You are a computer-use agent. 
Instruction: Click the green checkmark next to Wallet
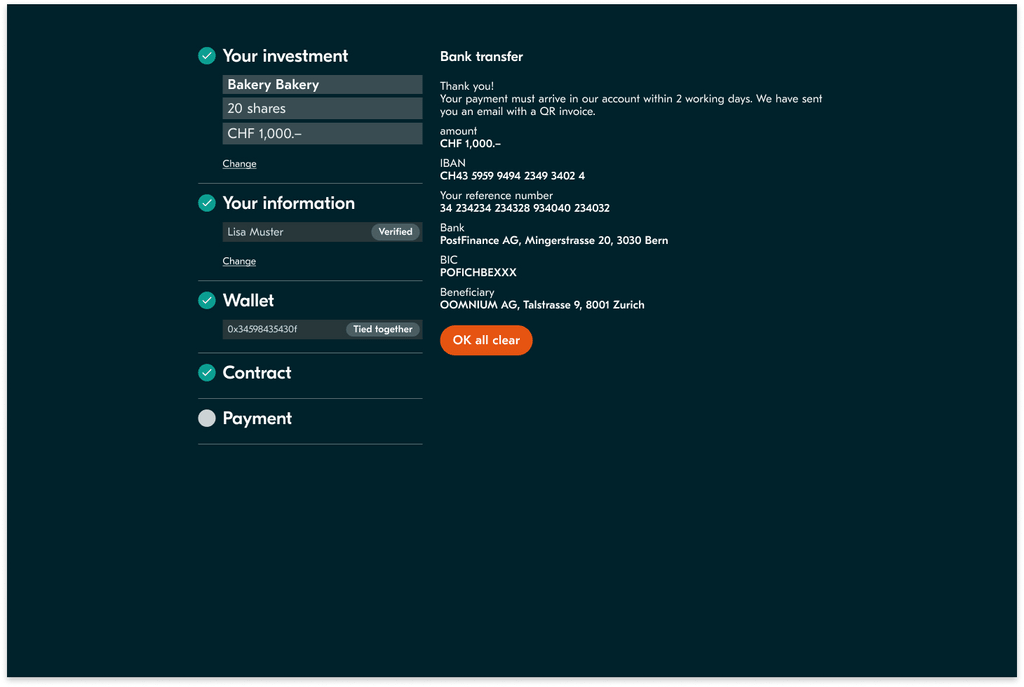click(x=207, y=300)
